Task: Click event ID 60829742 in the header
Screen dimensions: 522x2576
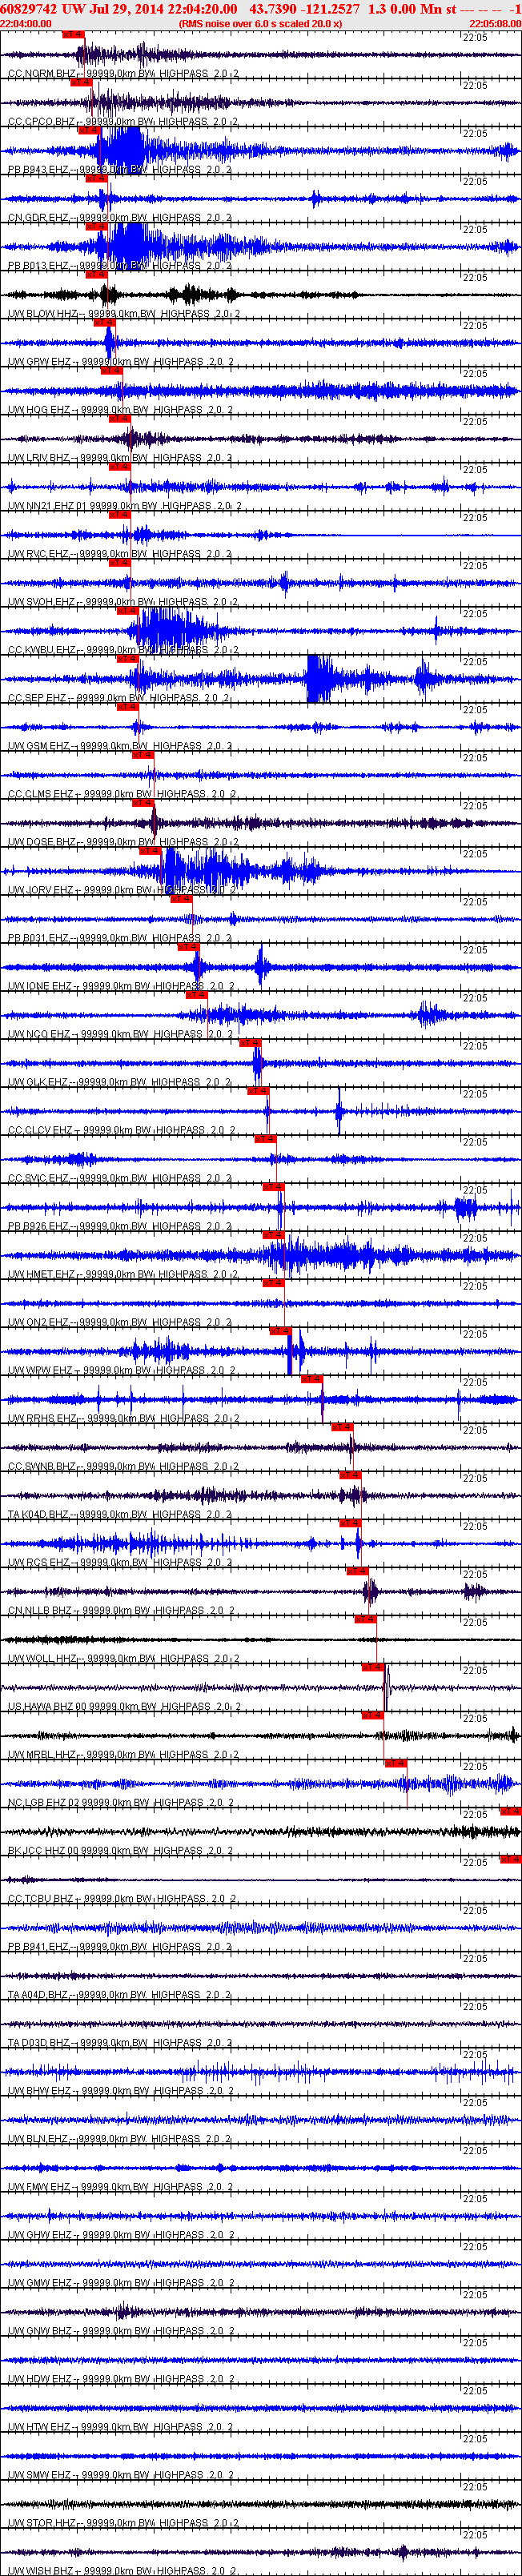Action: (x=29, y=8)
